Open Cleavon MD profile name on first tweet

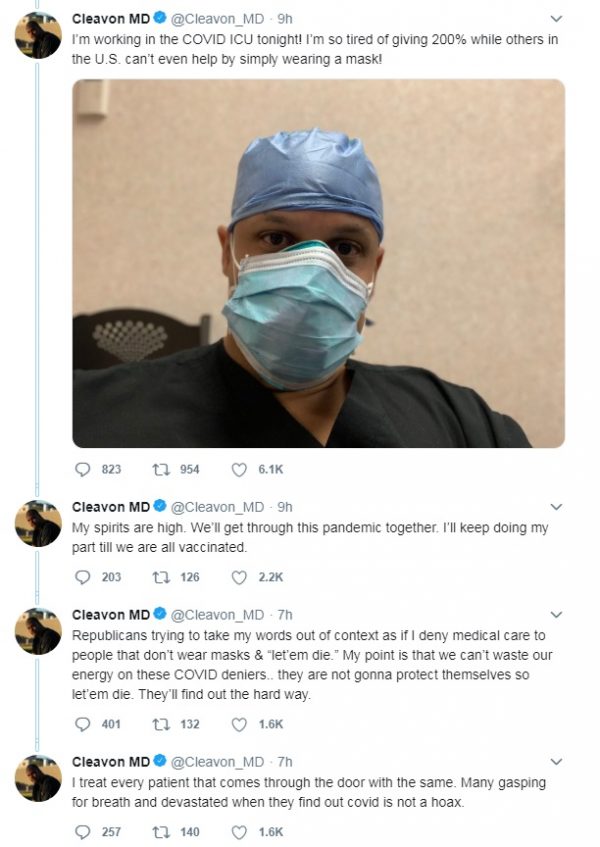(x=110, y=18)
